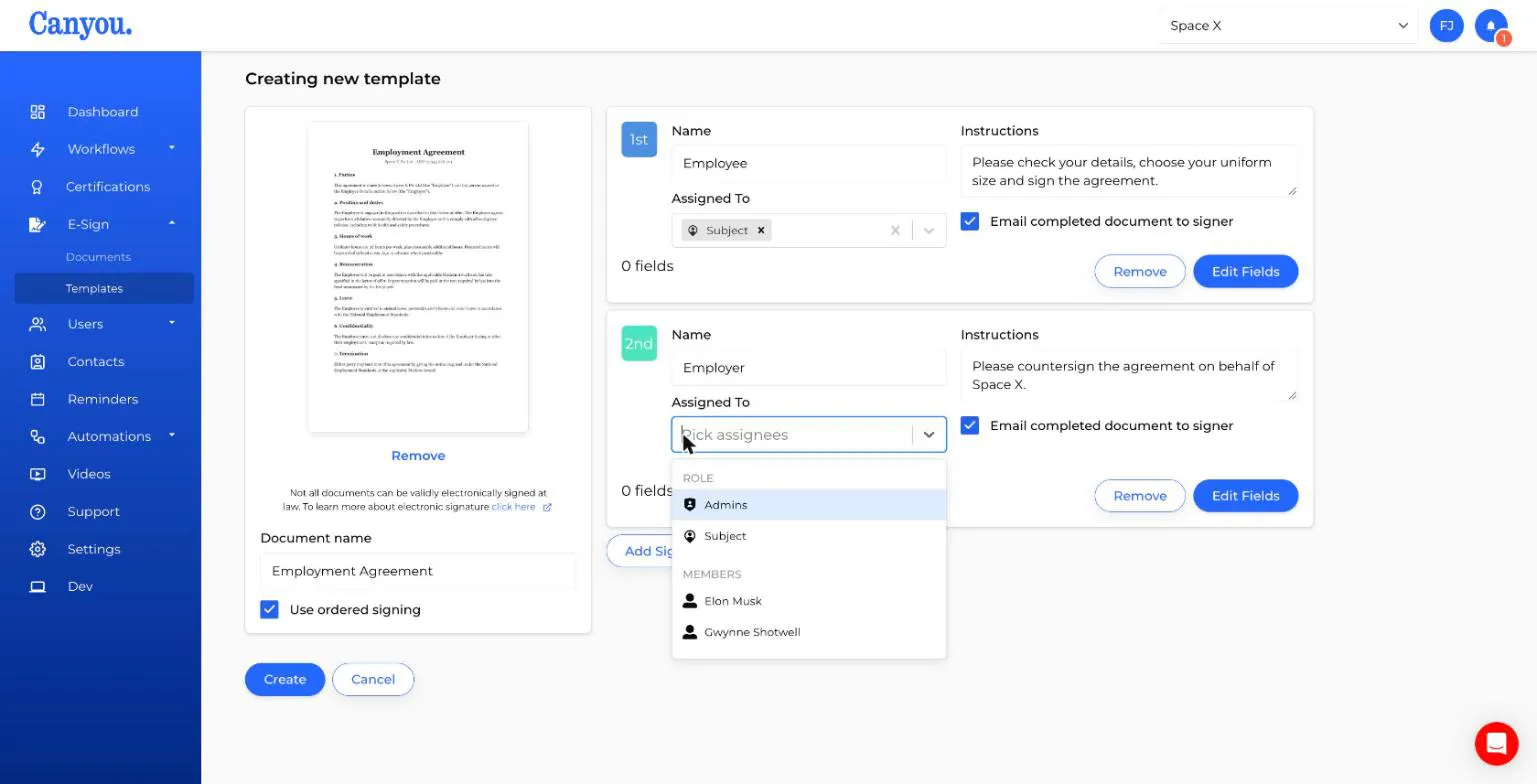Click the Document name input field

tap(418, 571)
